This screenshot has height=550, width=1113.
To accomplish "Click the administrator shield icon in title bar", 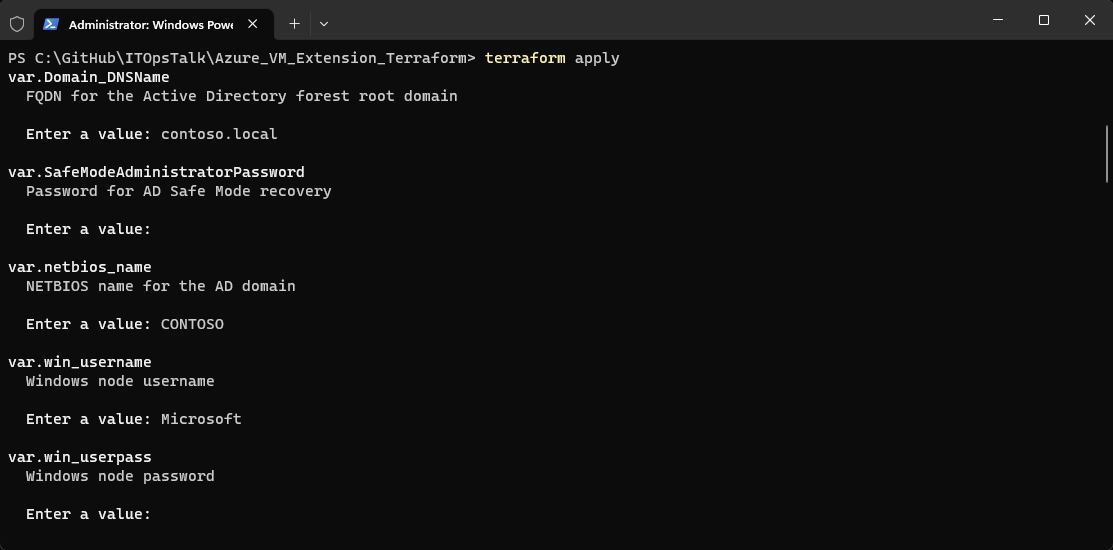I will (x=17, y=23).
